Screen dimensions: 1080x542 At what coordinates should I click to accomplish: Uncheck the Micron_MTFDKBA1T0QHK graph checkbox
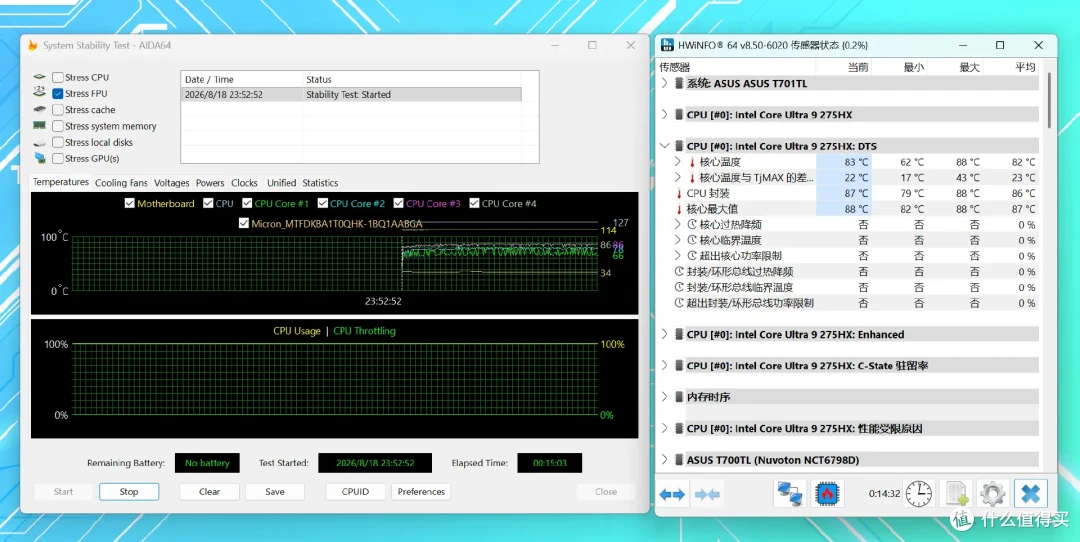click(x=243, y=223)
